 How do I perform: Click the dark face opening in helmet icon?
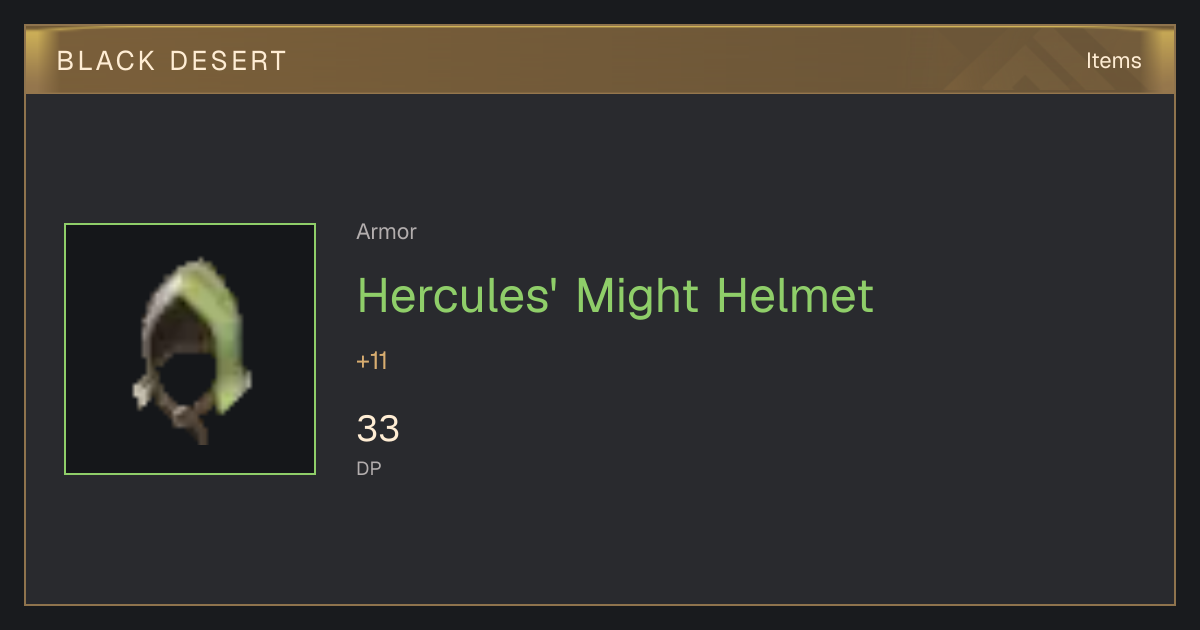pos(183,370)
